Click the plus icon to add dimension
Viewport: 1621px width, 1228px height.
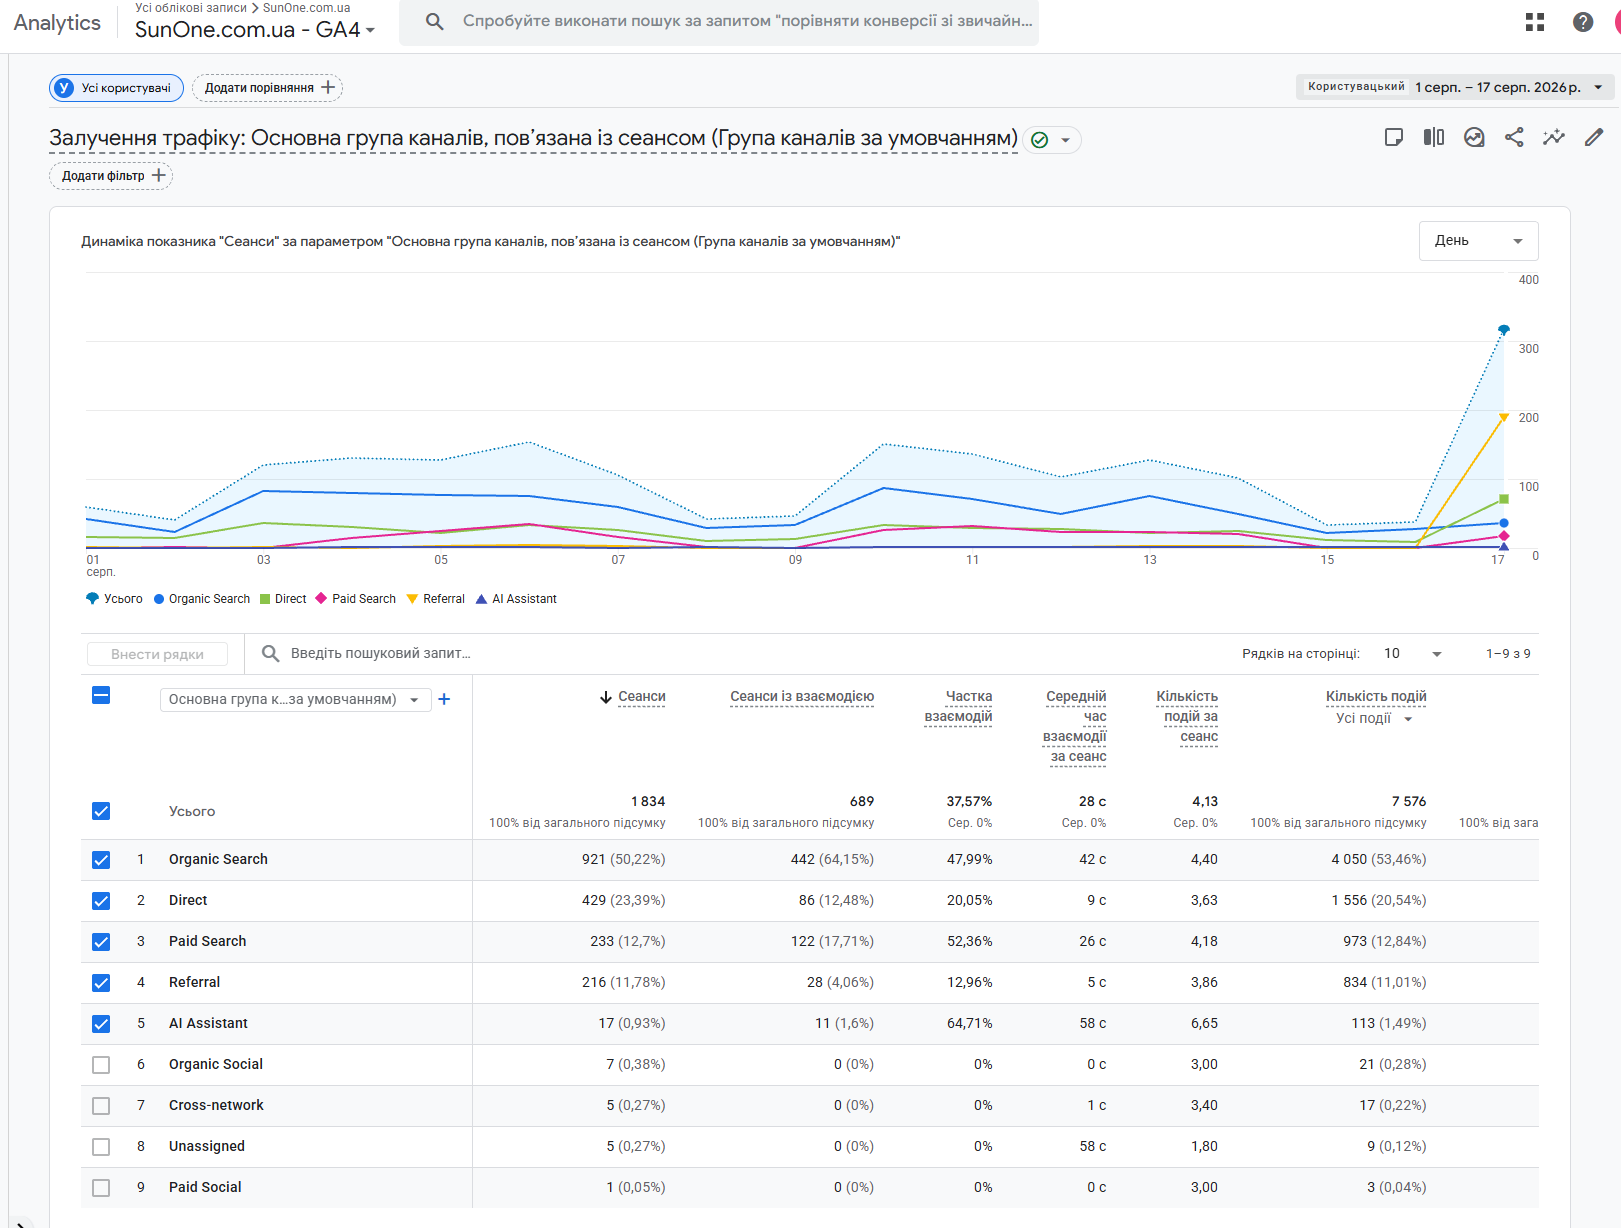(x=444, y=699)
